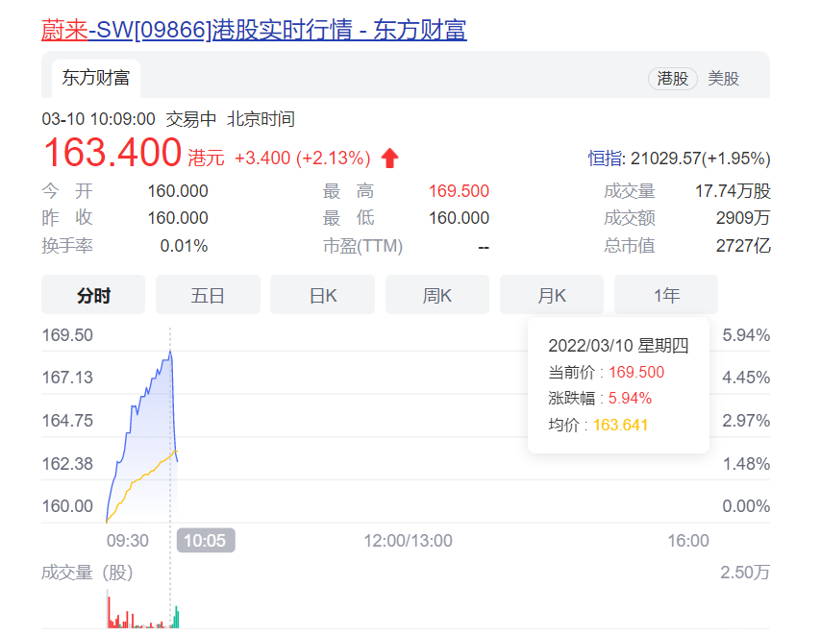This screenshot has height=635, width=820.
Task: Click the 164.75 y-axis price label
Action: tap(67, 421)
